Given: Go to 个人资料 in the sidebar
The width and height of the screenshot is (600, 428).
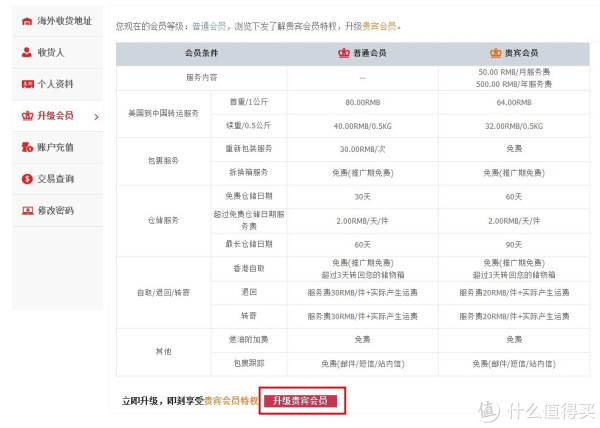Looking at the screenshot, I should pyautogui.click(x=57, y=84).
